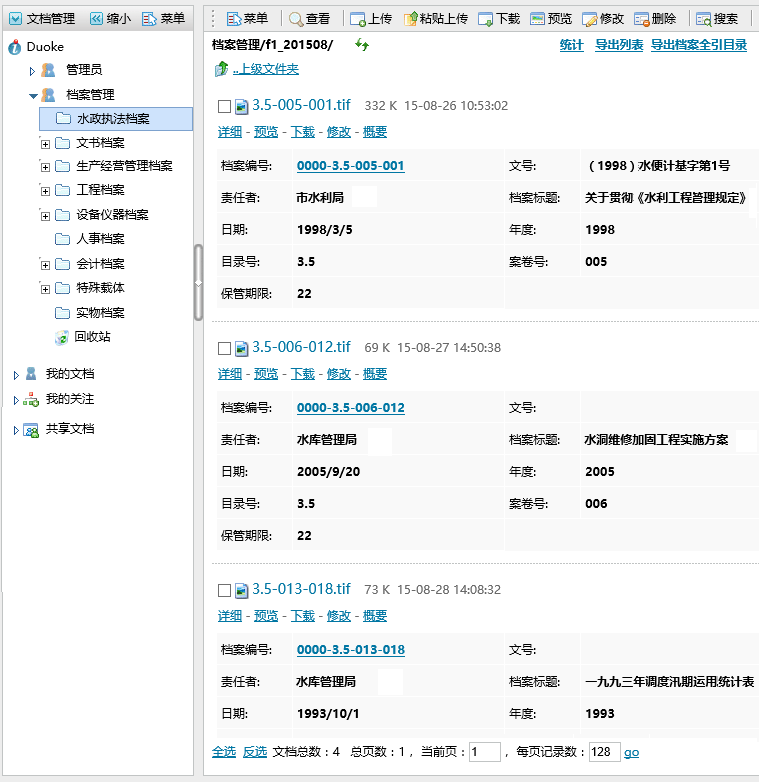Click file icon of 3.5-005-001.tif
Screen dimensions: 760x782
point(242,106)
